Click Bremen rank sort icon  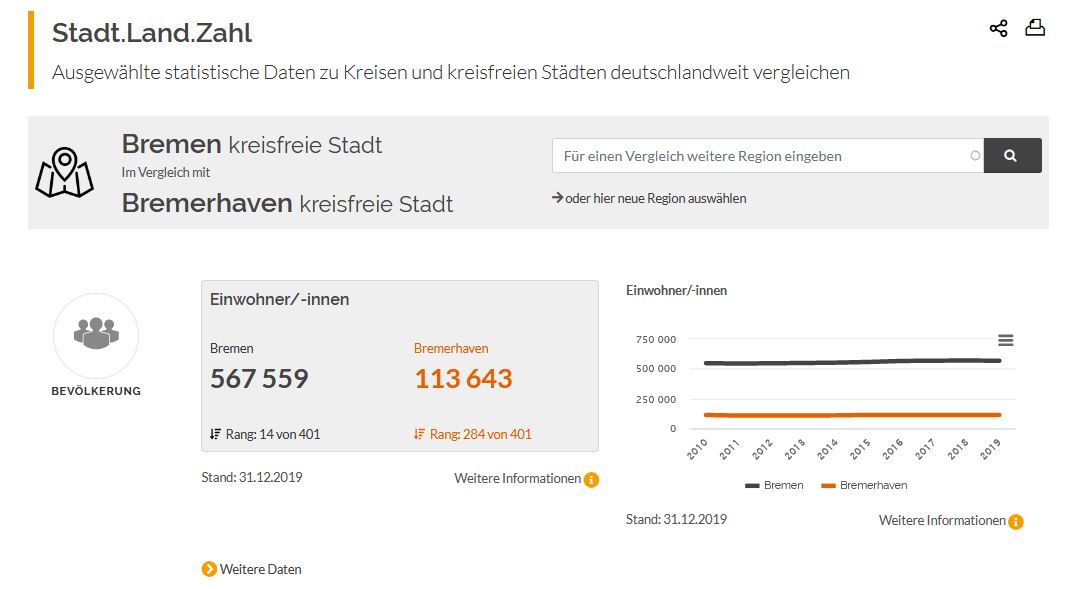[x=215, y=434]
